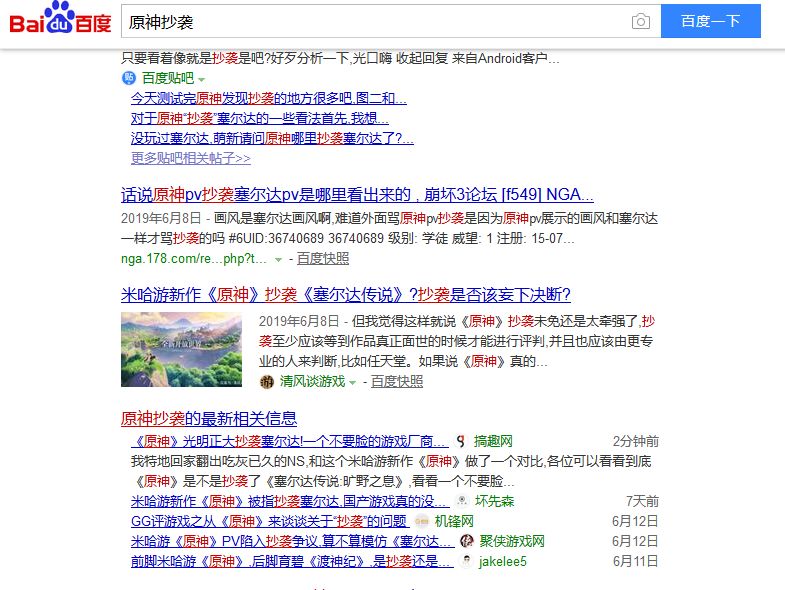Click the 7天前 timestamp
Viewport: 785px width, 590px height.
tap(642, 501)
